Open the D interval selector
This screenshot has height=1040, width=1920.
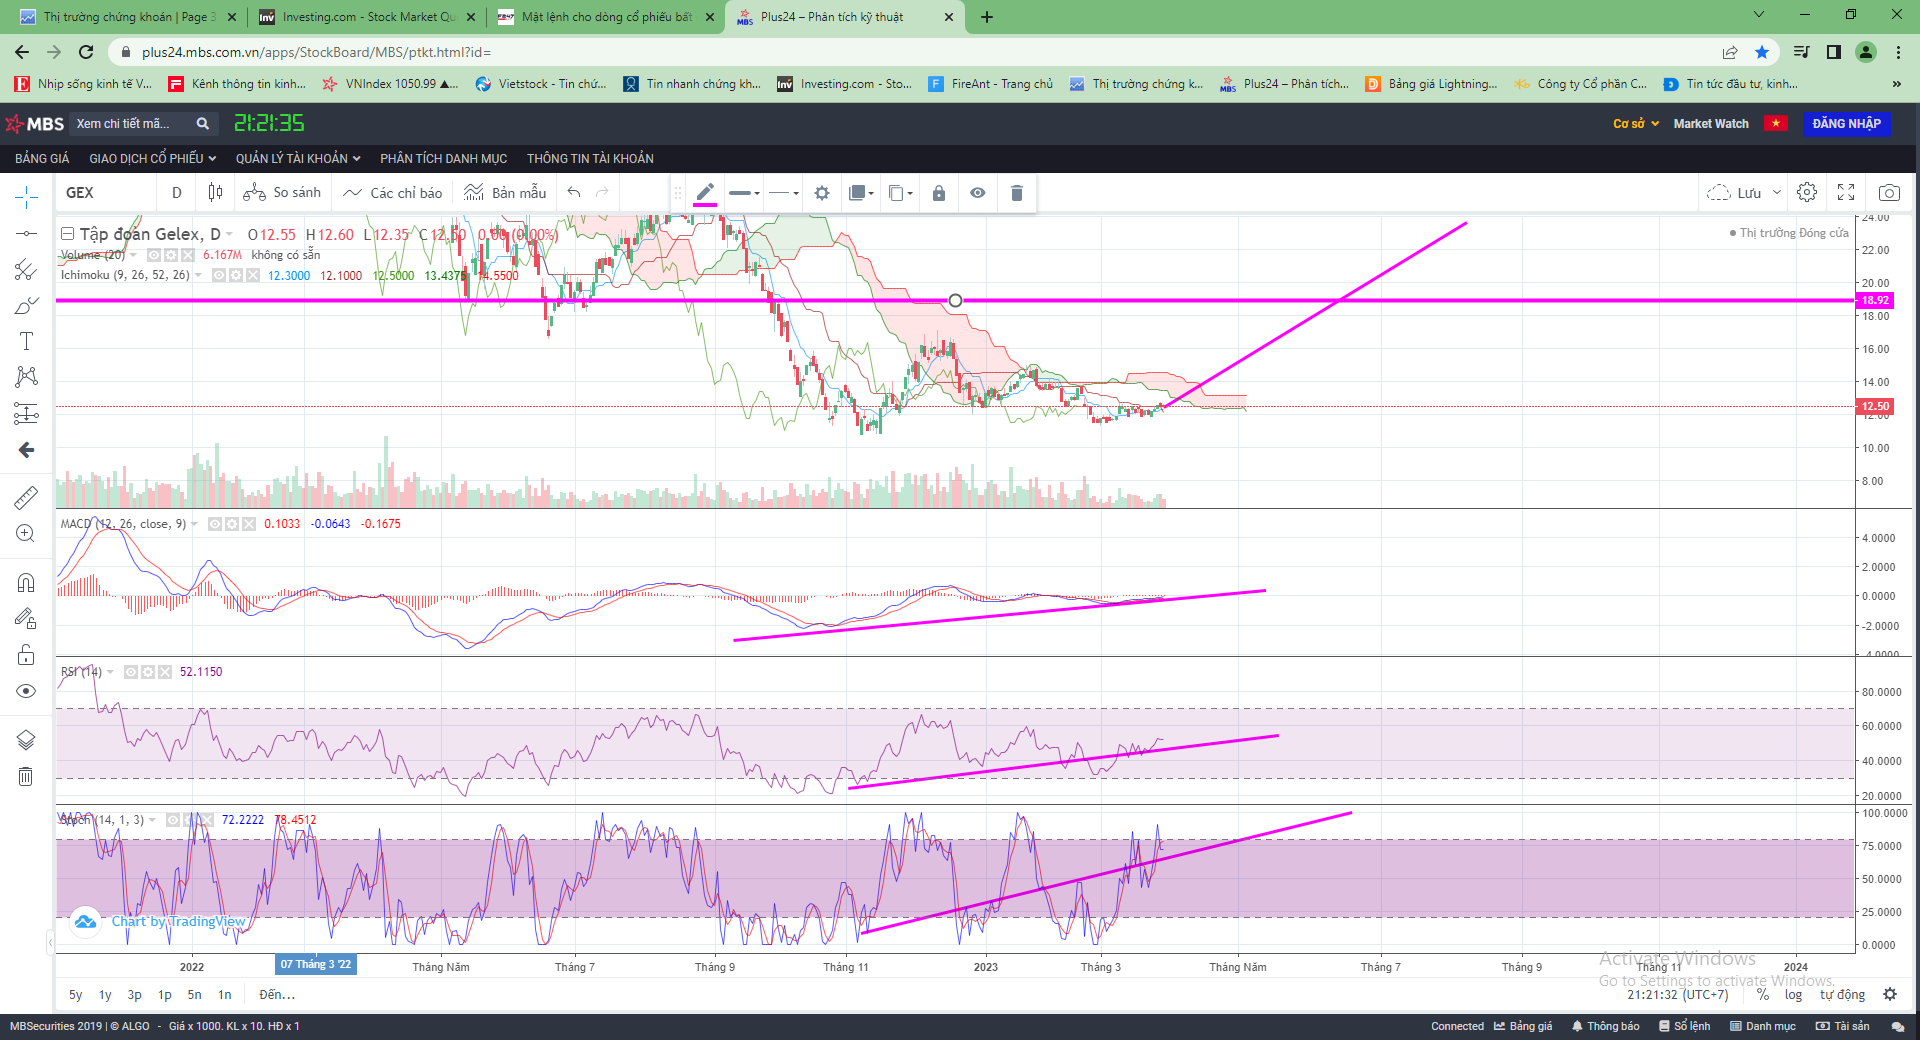click(x=177, y=193)
